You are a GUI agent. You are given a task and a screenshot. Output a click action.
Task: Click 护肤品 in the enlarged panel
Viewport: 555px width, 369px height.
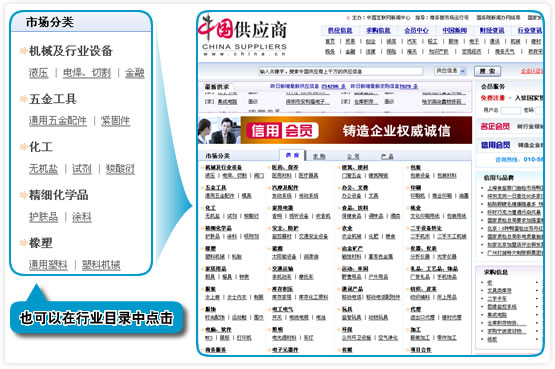coord(43,217)
